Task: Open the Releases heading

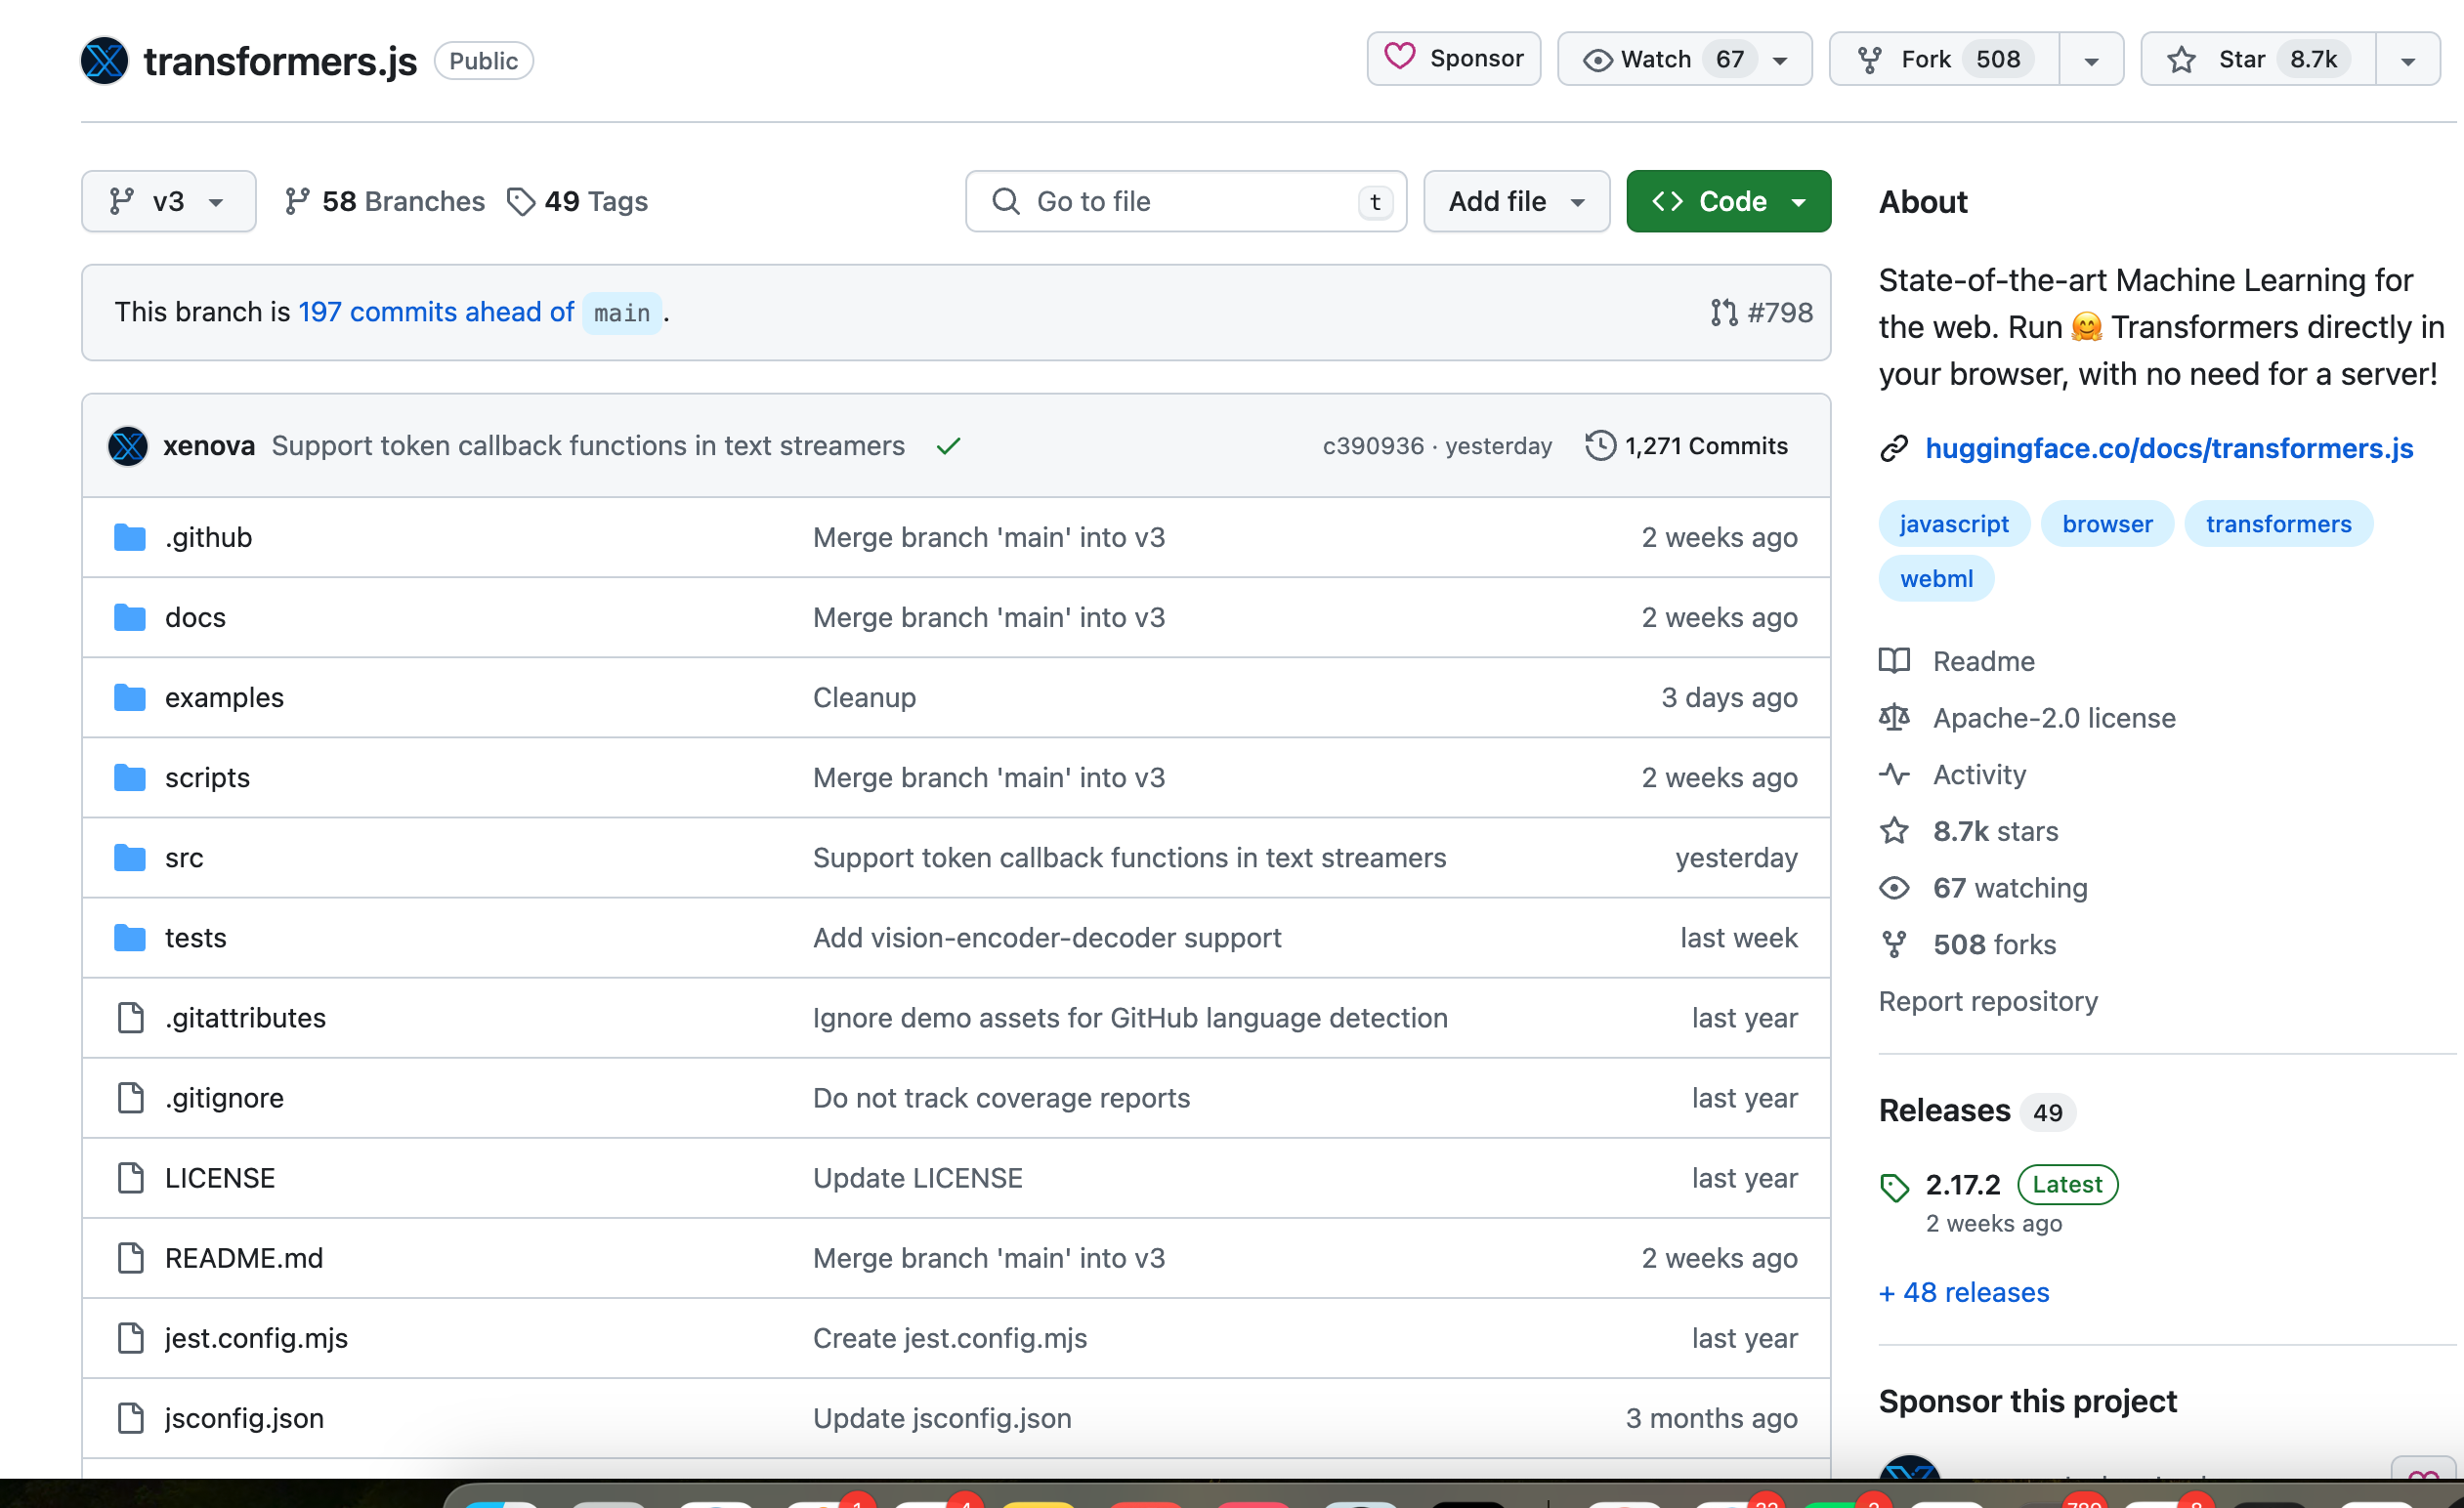Action: click(x=1944, y=1110)
